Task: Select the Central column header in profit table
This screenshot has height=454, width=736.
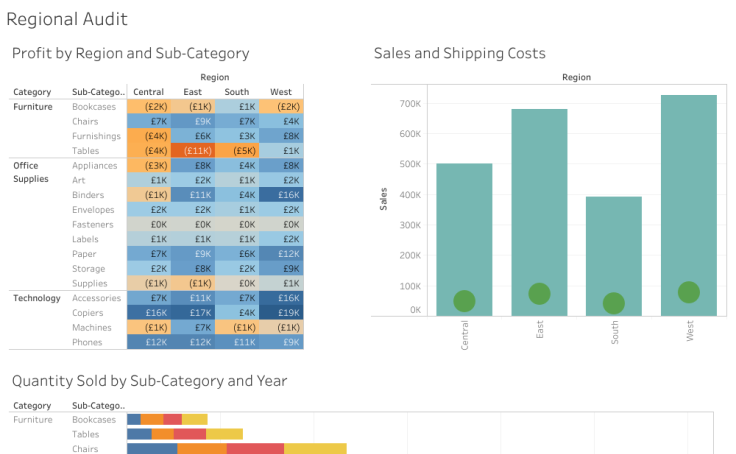Action: pos(148,92)
